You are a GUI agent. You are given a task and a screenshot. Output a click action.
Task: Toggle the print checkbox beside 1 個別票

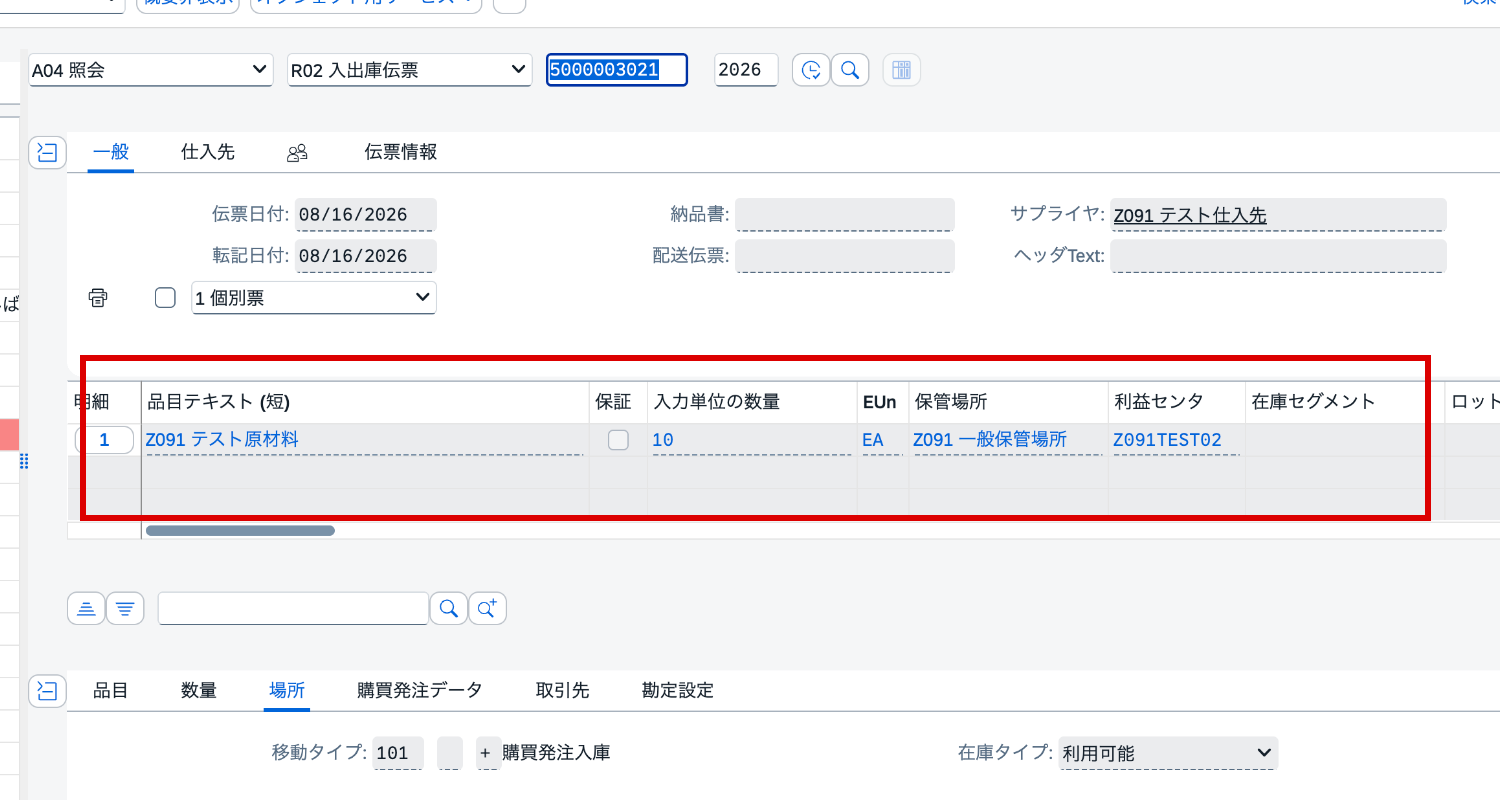tap(166, 298)
